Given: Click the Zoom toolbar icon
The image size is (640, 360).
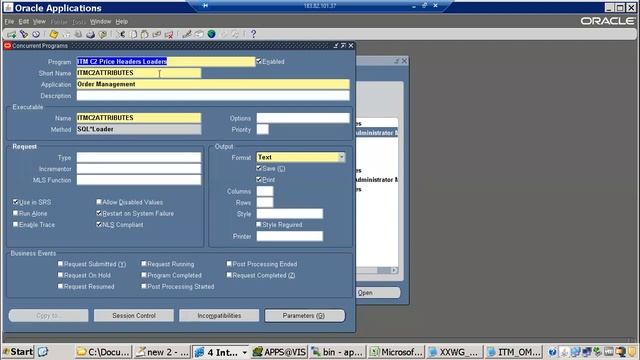Looking at the screenshot, I should tap(199, 34).
